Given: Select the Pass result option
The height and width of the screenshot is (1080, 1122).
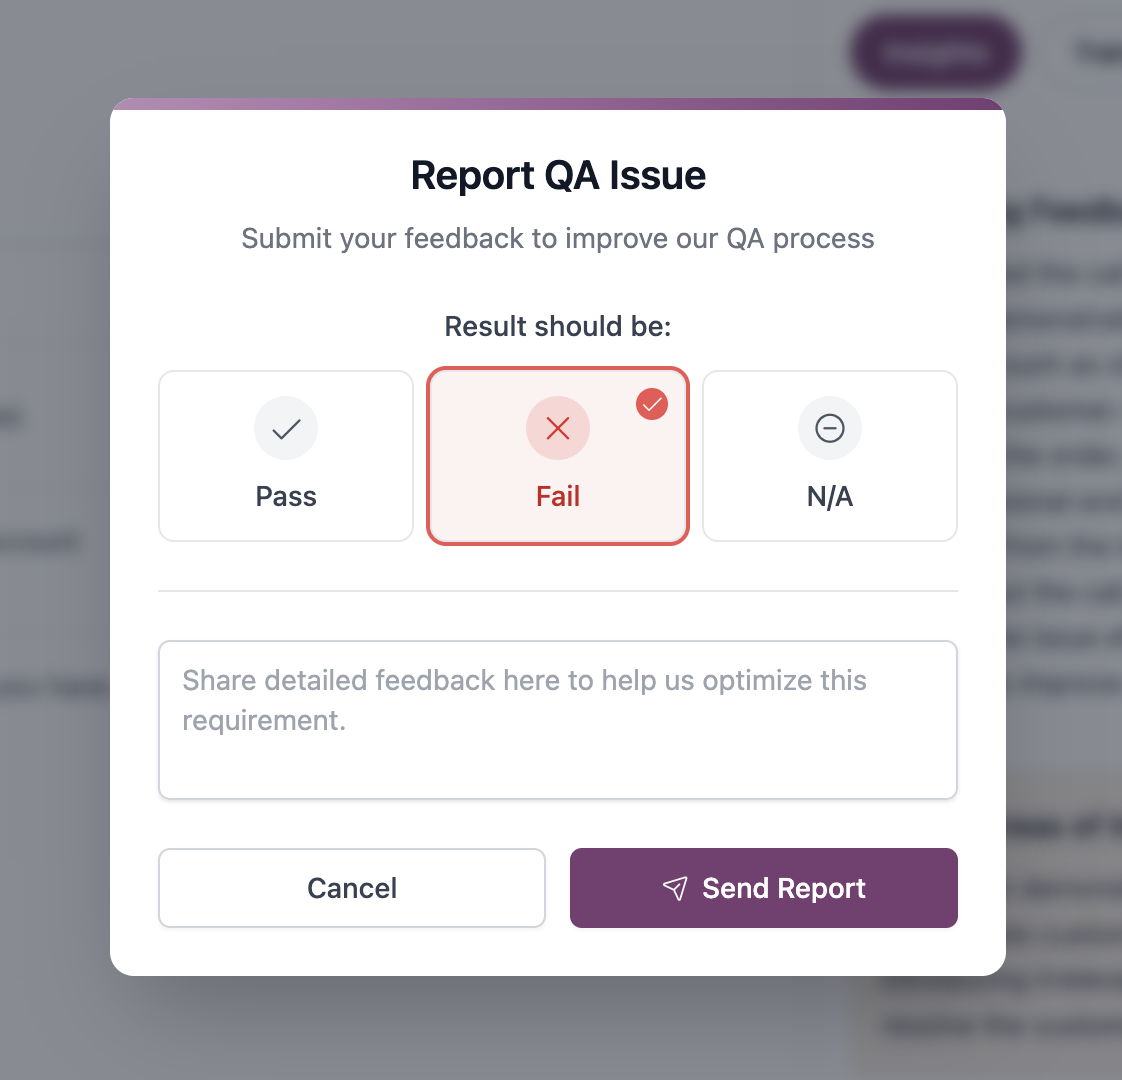Looking at the screenshot, I should point(286,456).
